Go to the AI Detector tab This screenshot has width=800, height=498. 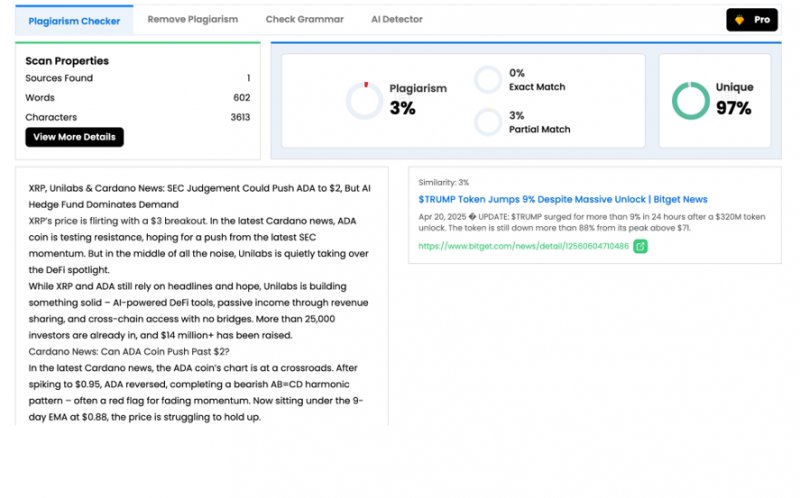tap(396, 19)
